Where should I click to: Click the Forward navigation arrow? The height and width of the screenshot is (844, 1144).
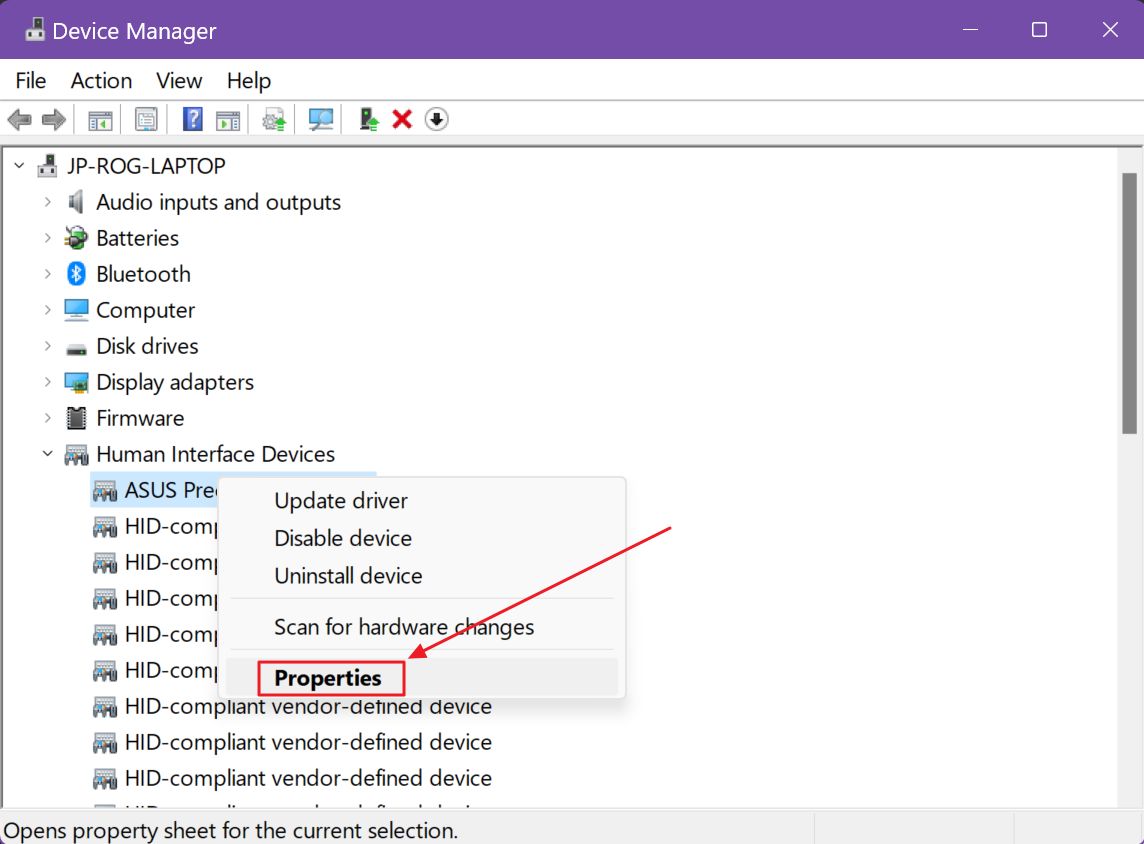coord(53,119)
